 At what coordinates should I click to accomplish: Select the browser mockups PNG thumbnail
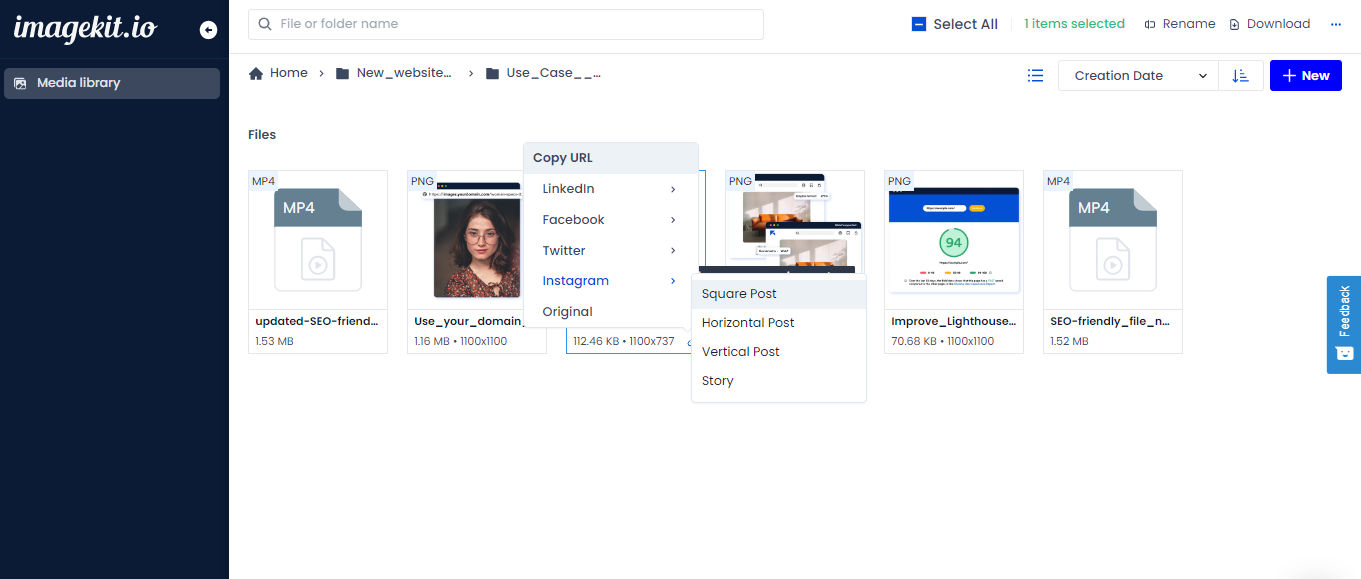tap(795, 220)
